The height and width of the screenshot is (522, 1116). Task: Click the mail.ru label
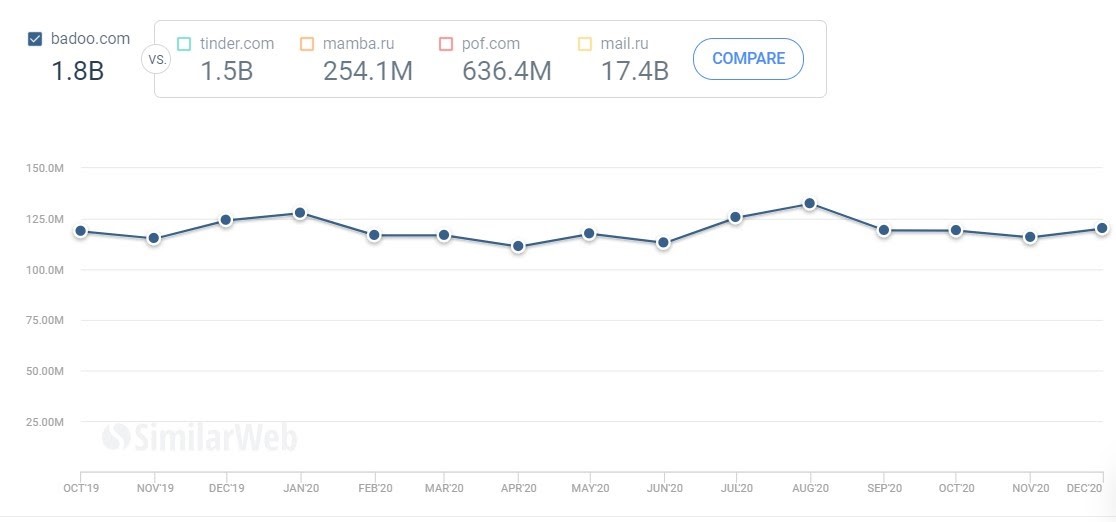tap(625, 43)
